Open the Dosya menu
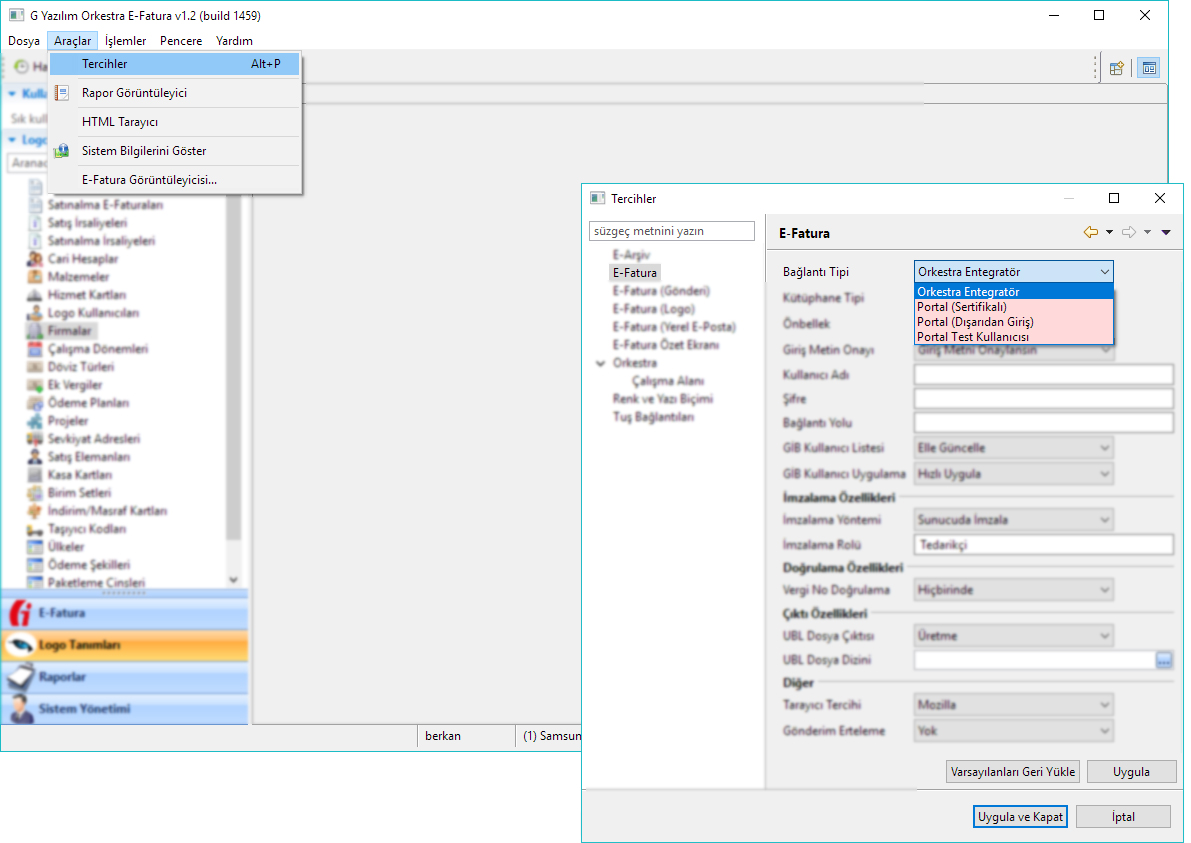 [24, 41]
